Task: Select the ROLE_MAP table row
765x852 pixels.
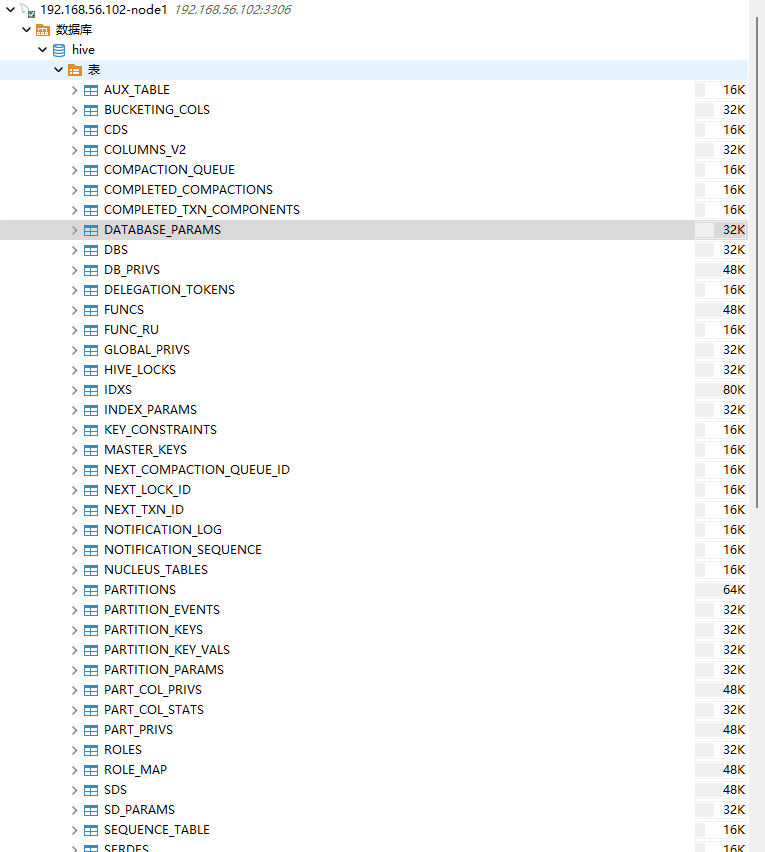Action: [374, 770]
